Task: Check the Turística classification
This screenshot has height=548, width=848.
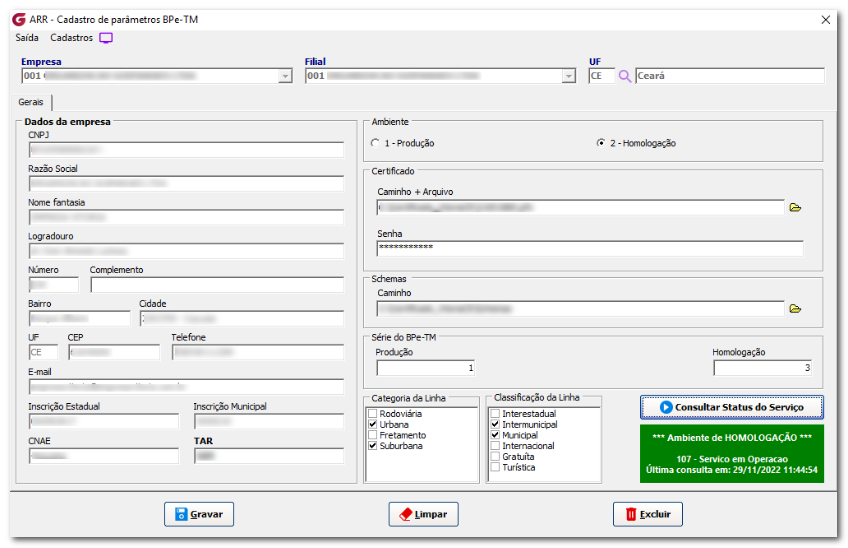Action: (495, 467)
